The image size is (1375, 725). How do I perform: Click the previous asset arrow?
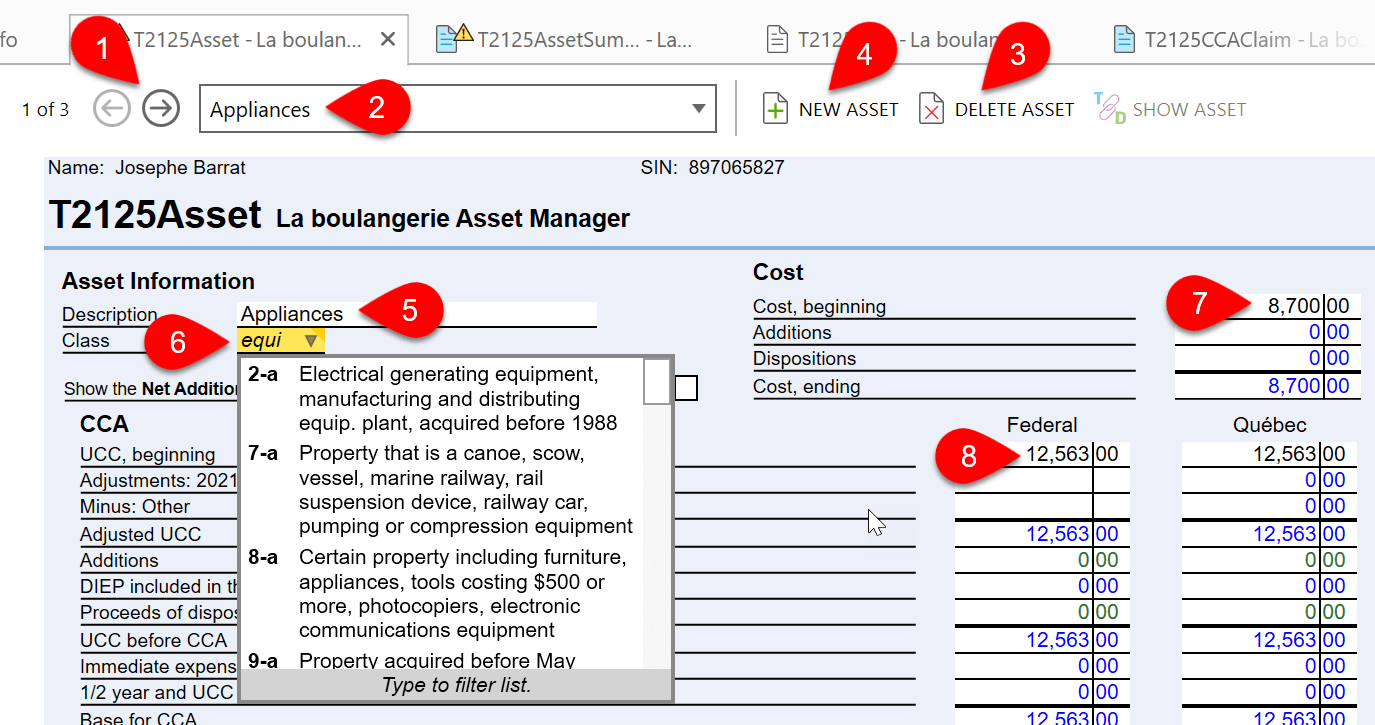[112, 109]
